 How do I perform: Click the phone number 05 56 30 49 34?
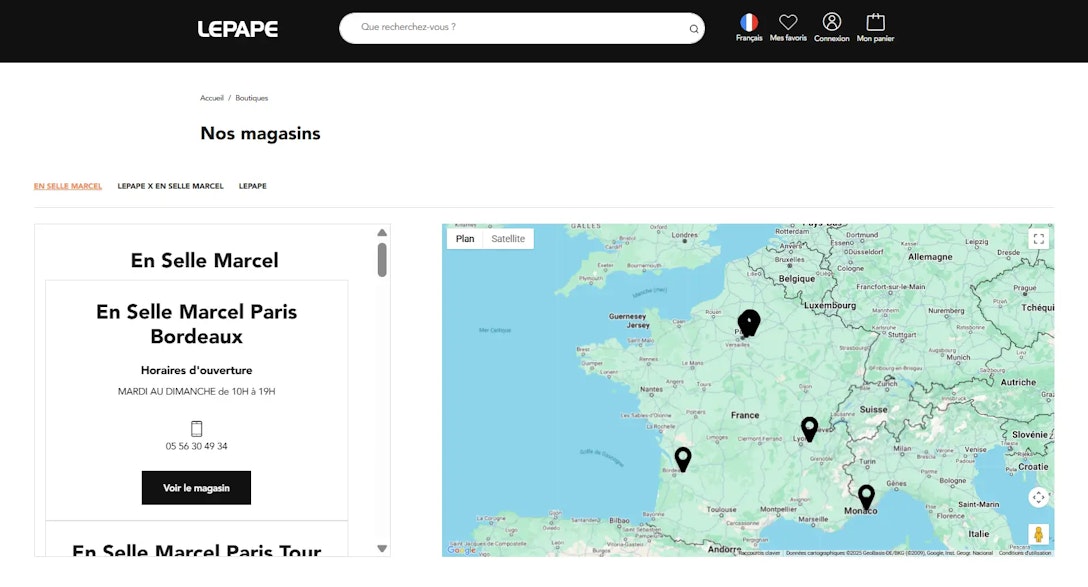[196, 446]
